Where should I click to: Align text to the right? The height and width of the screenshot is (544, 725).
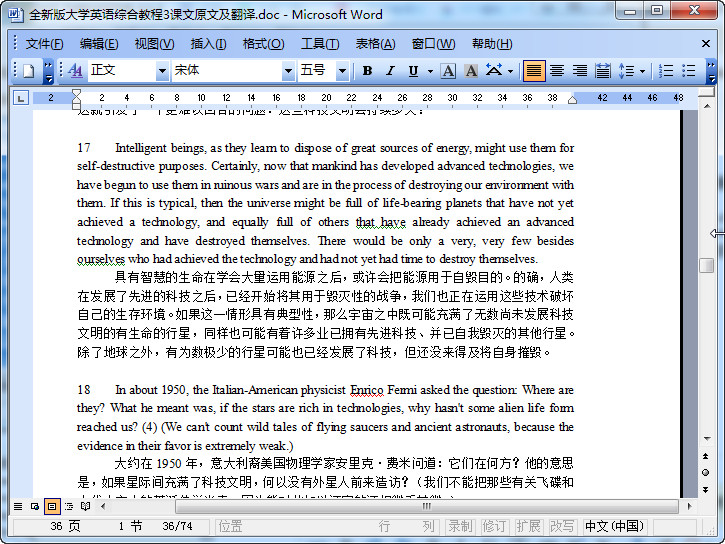[580, 71]
